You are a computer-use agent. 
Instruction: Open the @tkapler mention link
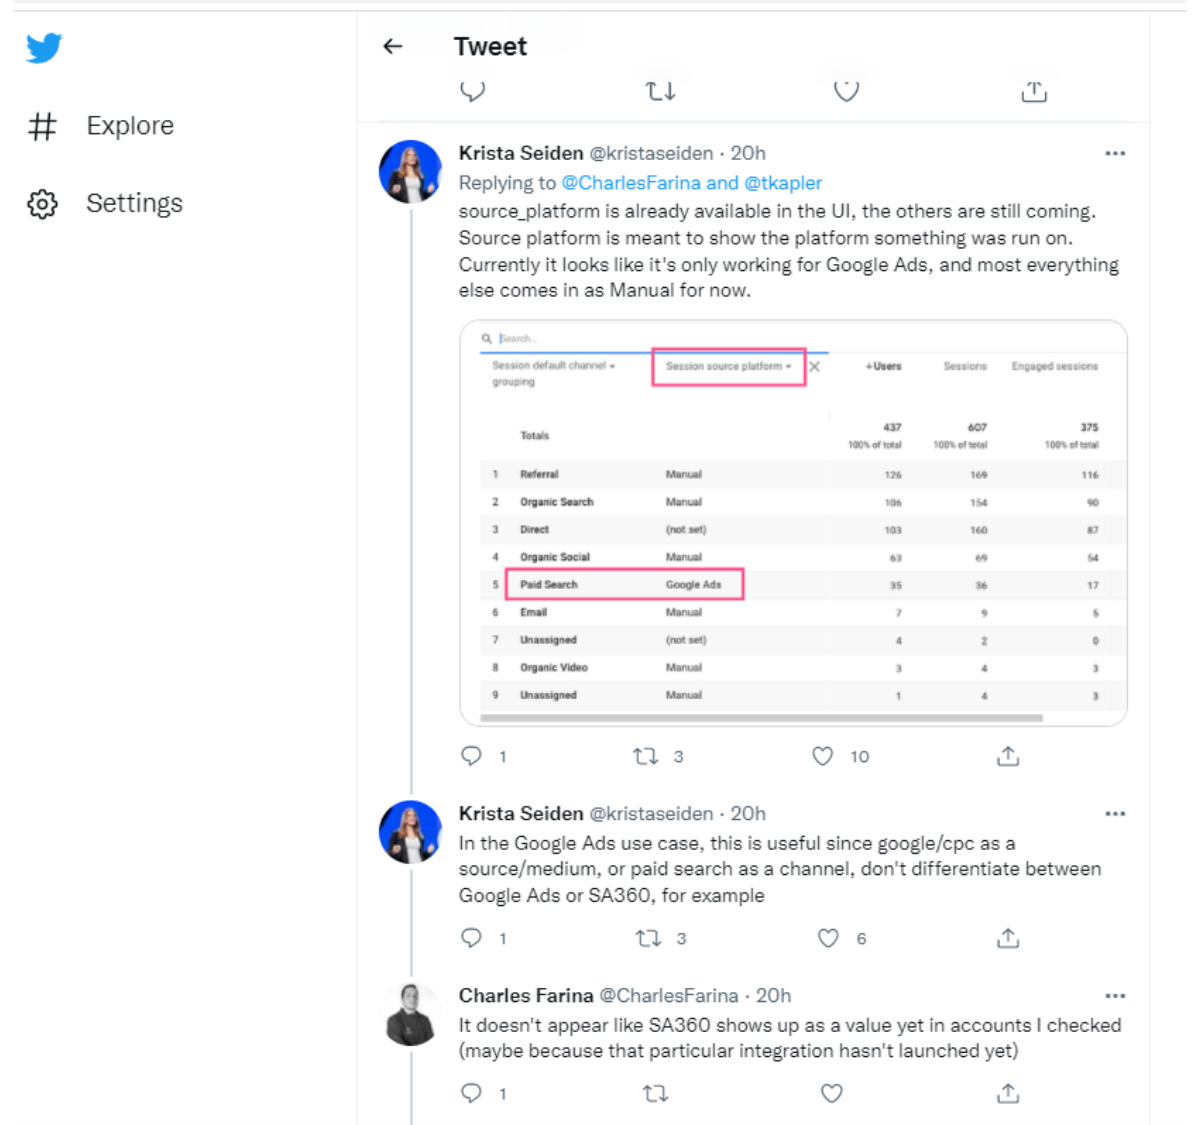coord(783,183)
